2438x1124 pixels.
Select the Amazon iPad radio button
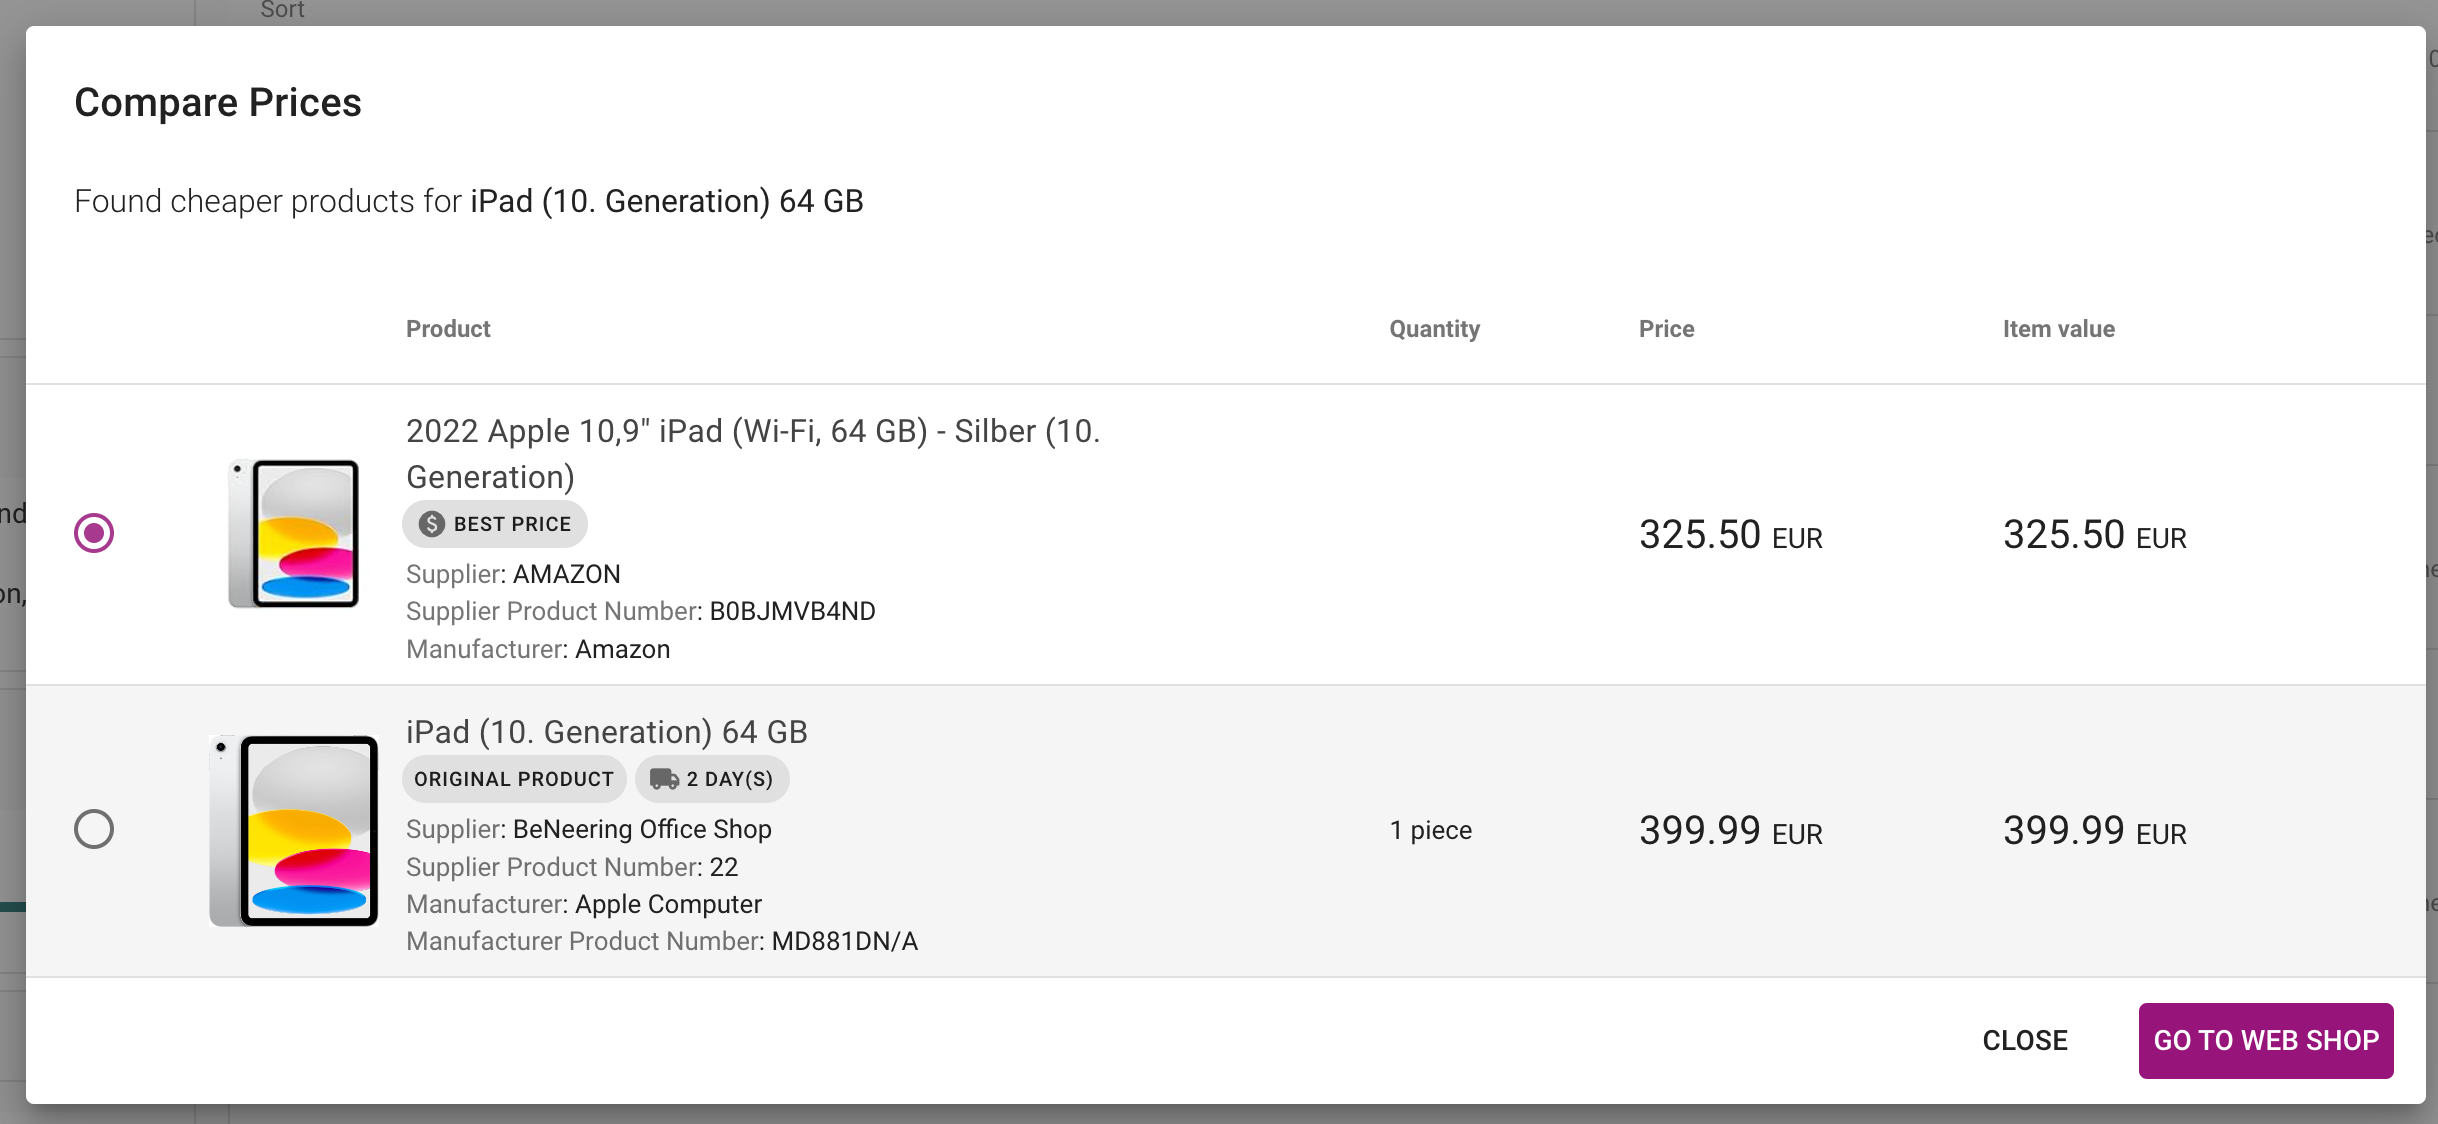point(94,533)
